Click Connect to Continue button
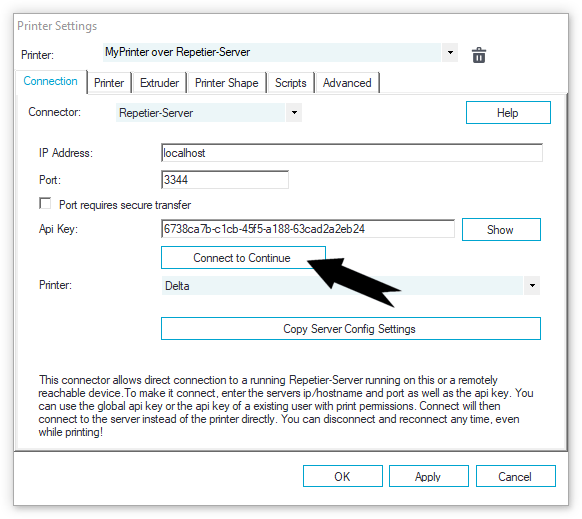582x519 pixels. [243, 258]
